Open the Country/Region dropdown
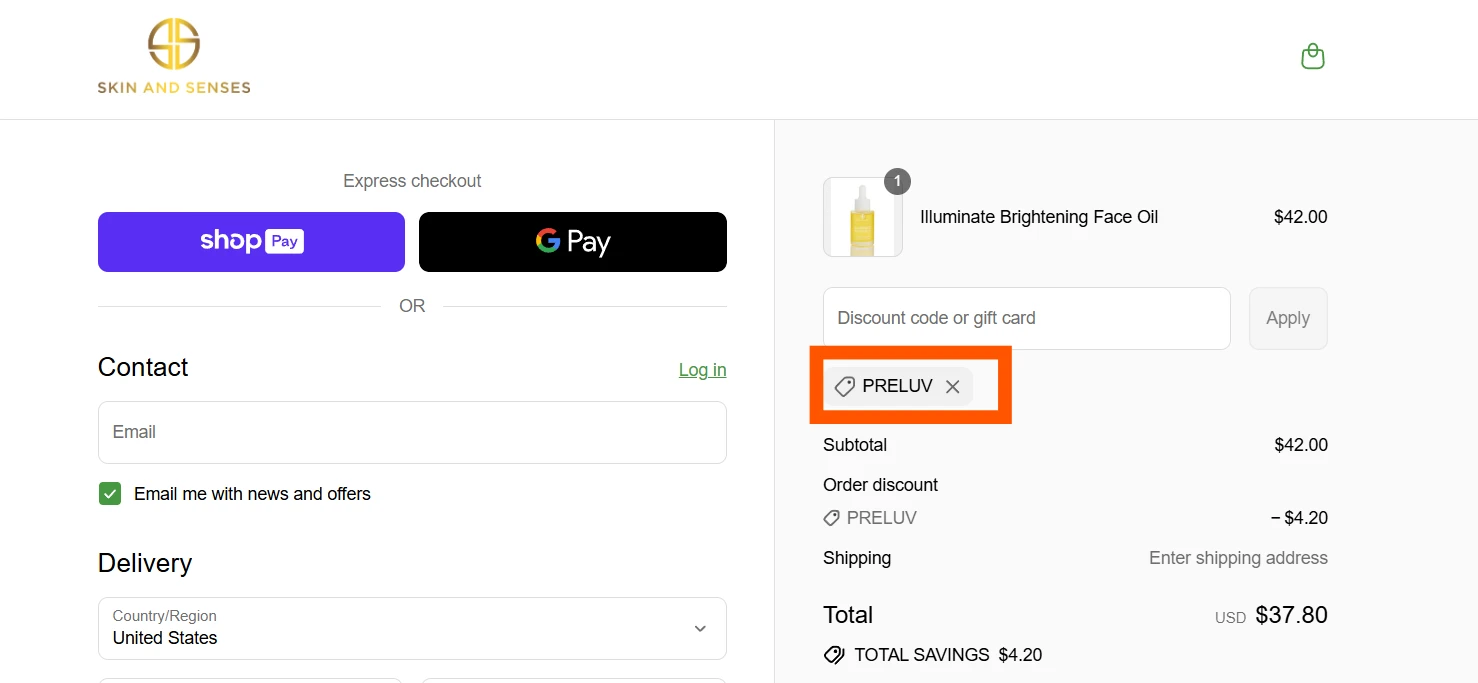Image resolution: width=1478 pixels, height=683 pixels. [412, 628]
